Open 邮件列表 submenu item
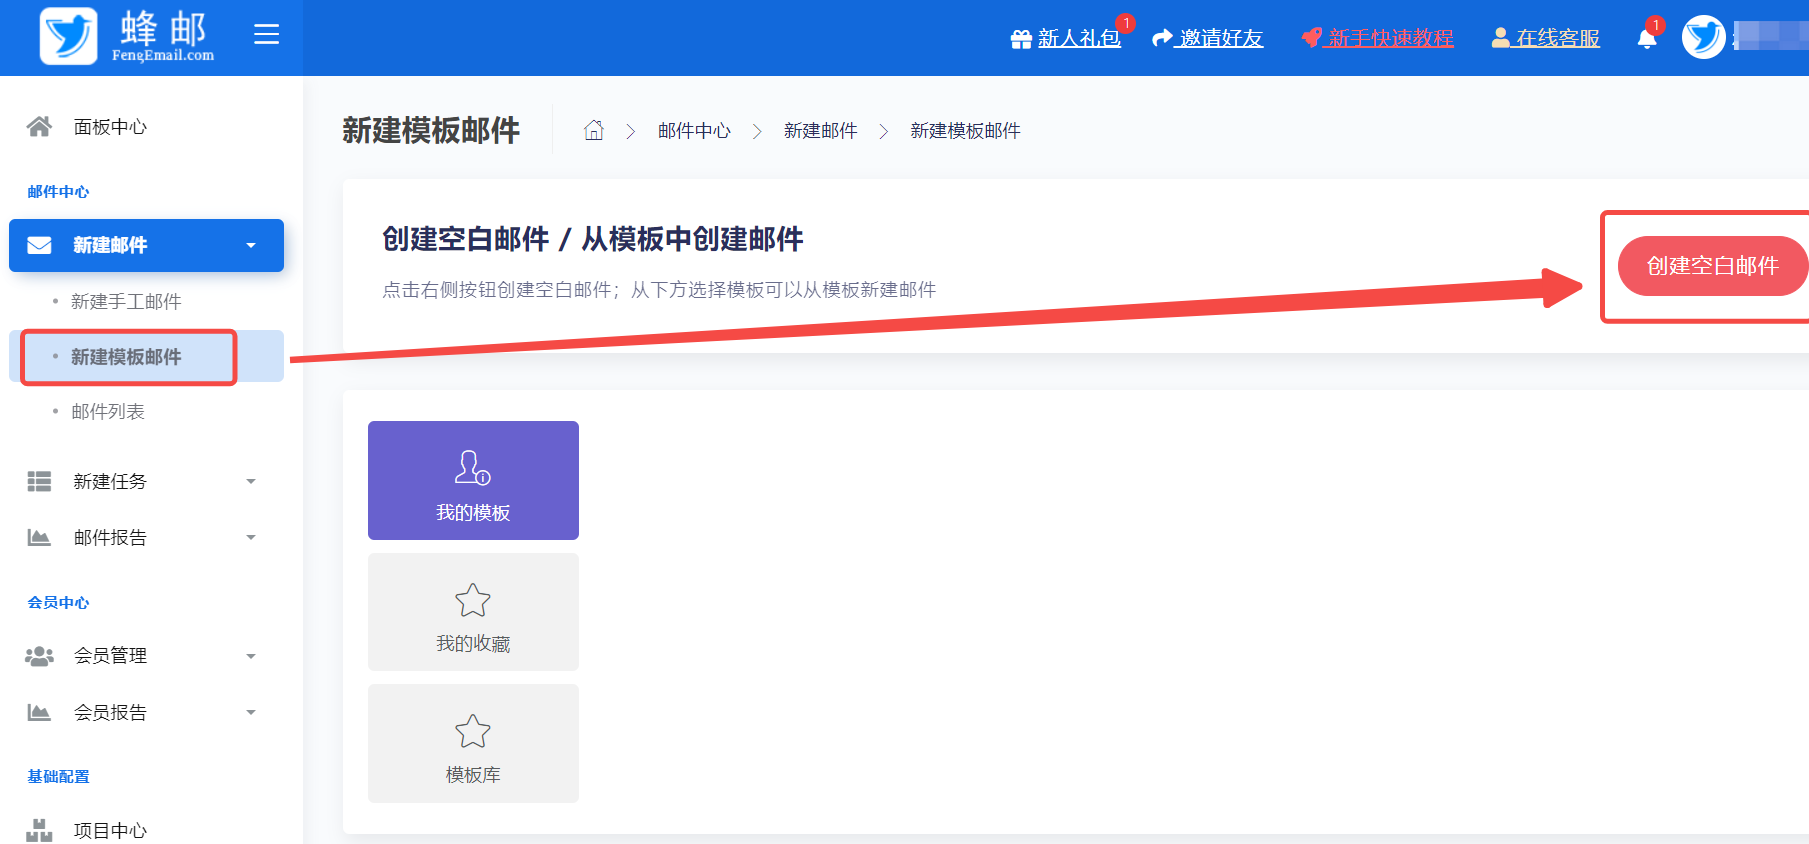1809x844 pixels. pos(108,411)
